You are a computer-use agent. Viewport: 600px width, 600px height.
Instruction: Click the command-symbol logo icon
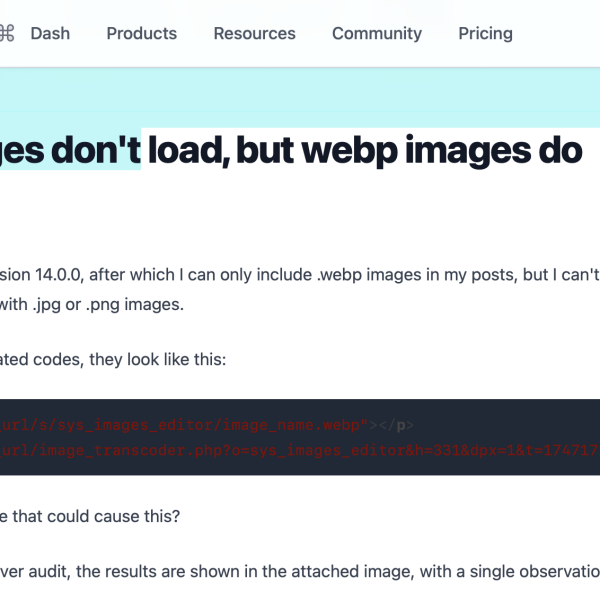[6, 33]
